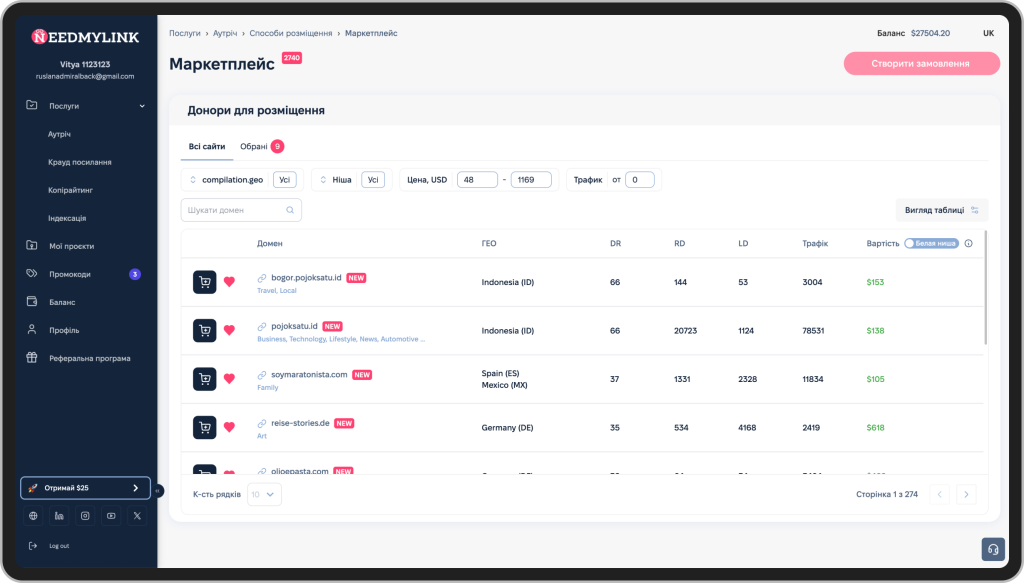The image size is (1024, 583).
Task: Switch to the Всі сайти tab
Action: [x=207, y=146]
